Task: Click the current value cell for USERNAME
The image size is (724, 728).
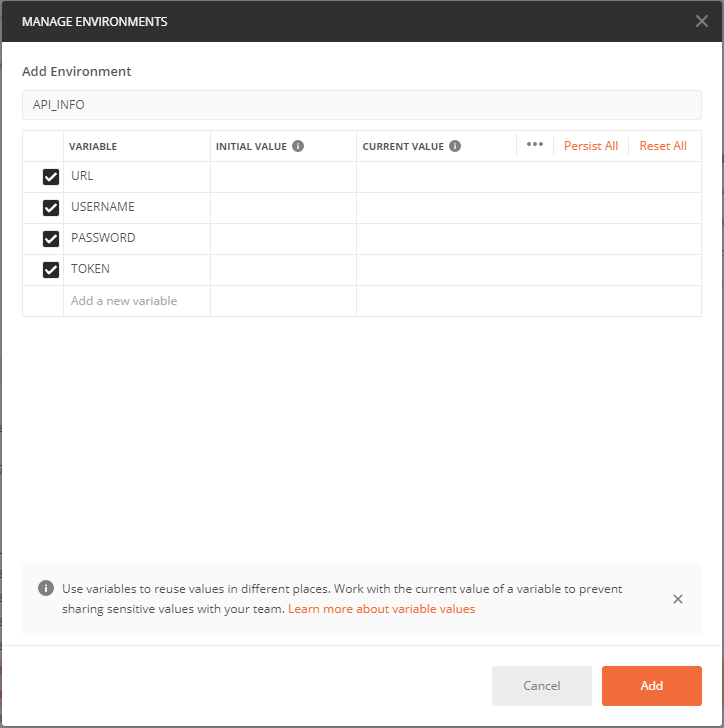Action: point(529,208)
